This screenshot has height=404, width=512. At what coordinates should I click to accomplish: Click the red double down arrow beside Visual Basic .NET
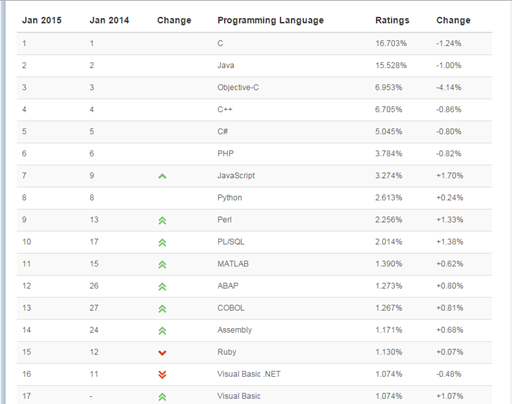(x=162, y=375)
